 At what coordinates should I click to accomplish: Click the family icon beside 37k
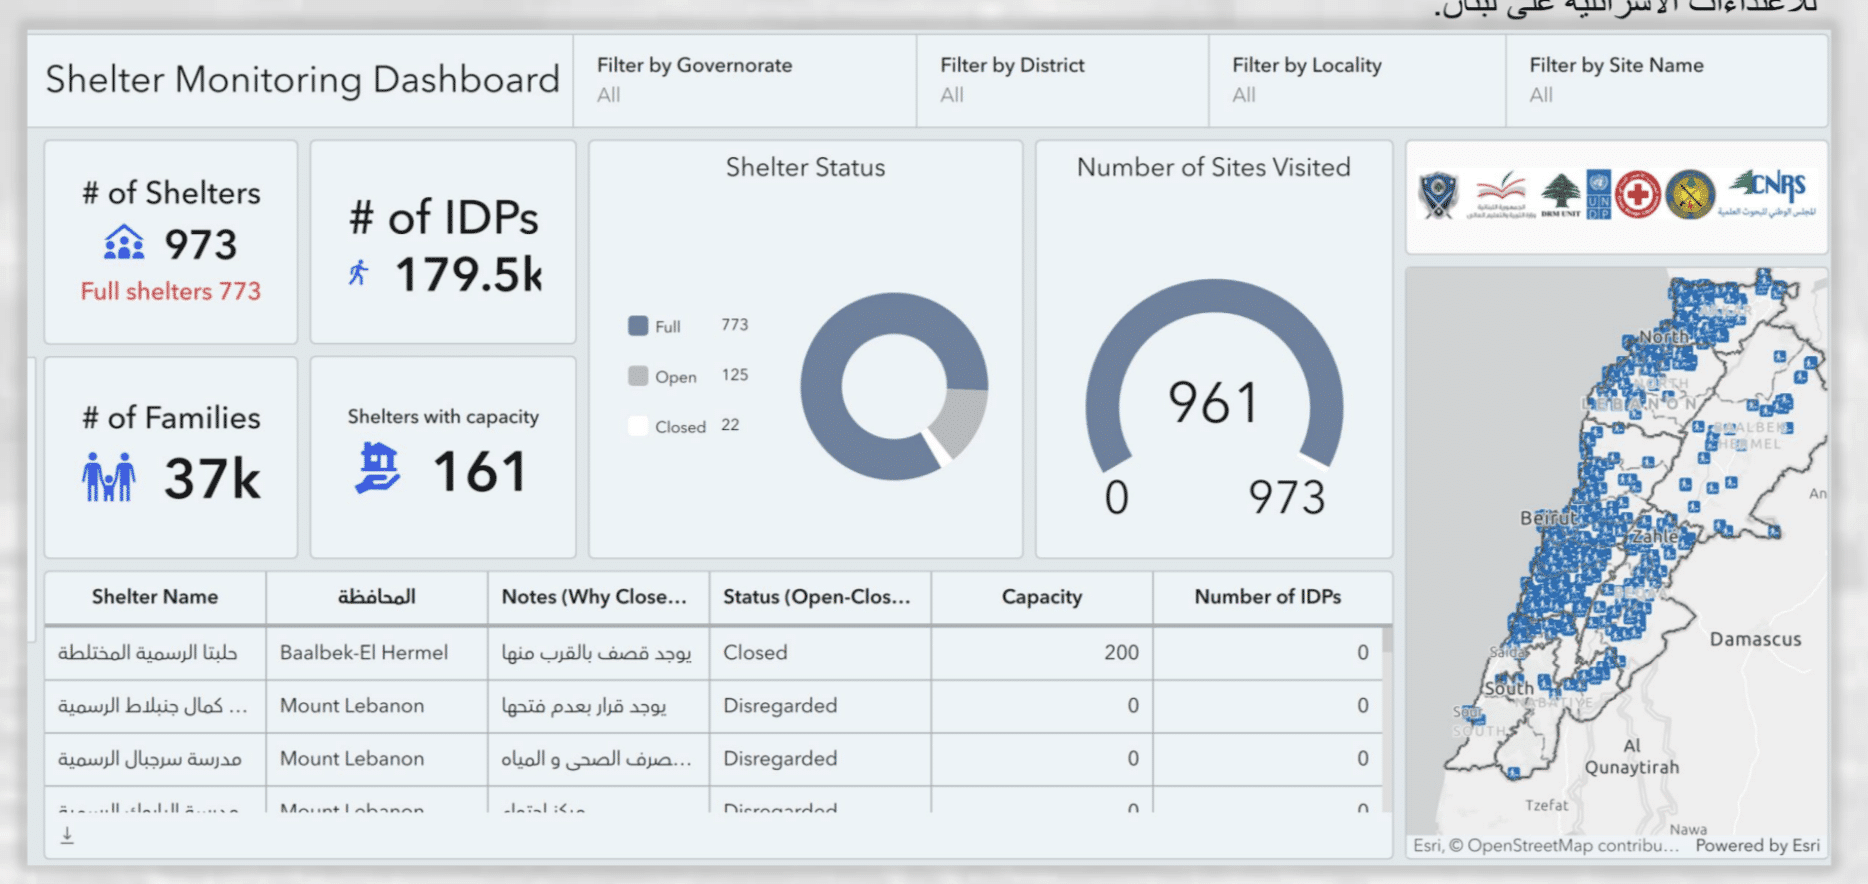point(109,477)
